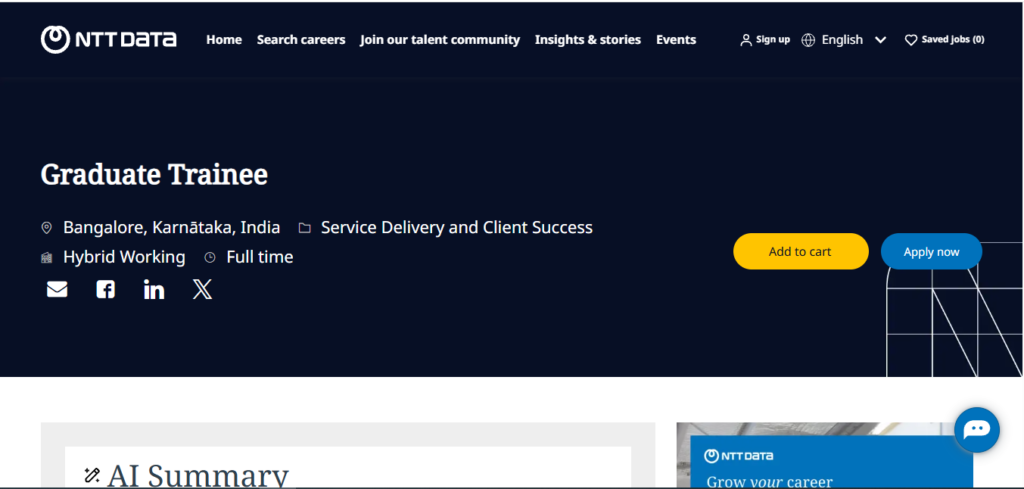The width and height of the screenshot is (1024, 489).
Task: Click the AI Summary heading
Action: tap(198, 475)
